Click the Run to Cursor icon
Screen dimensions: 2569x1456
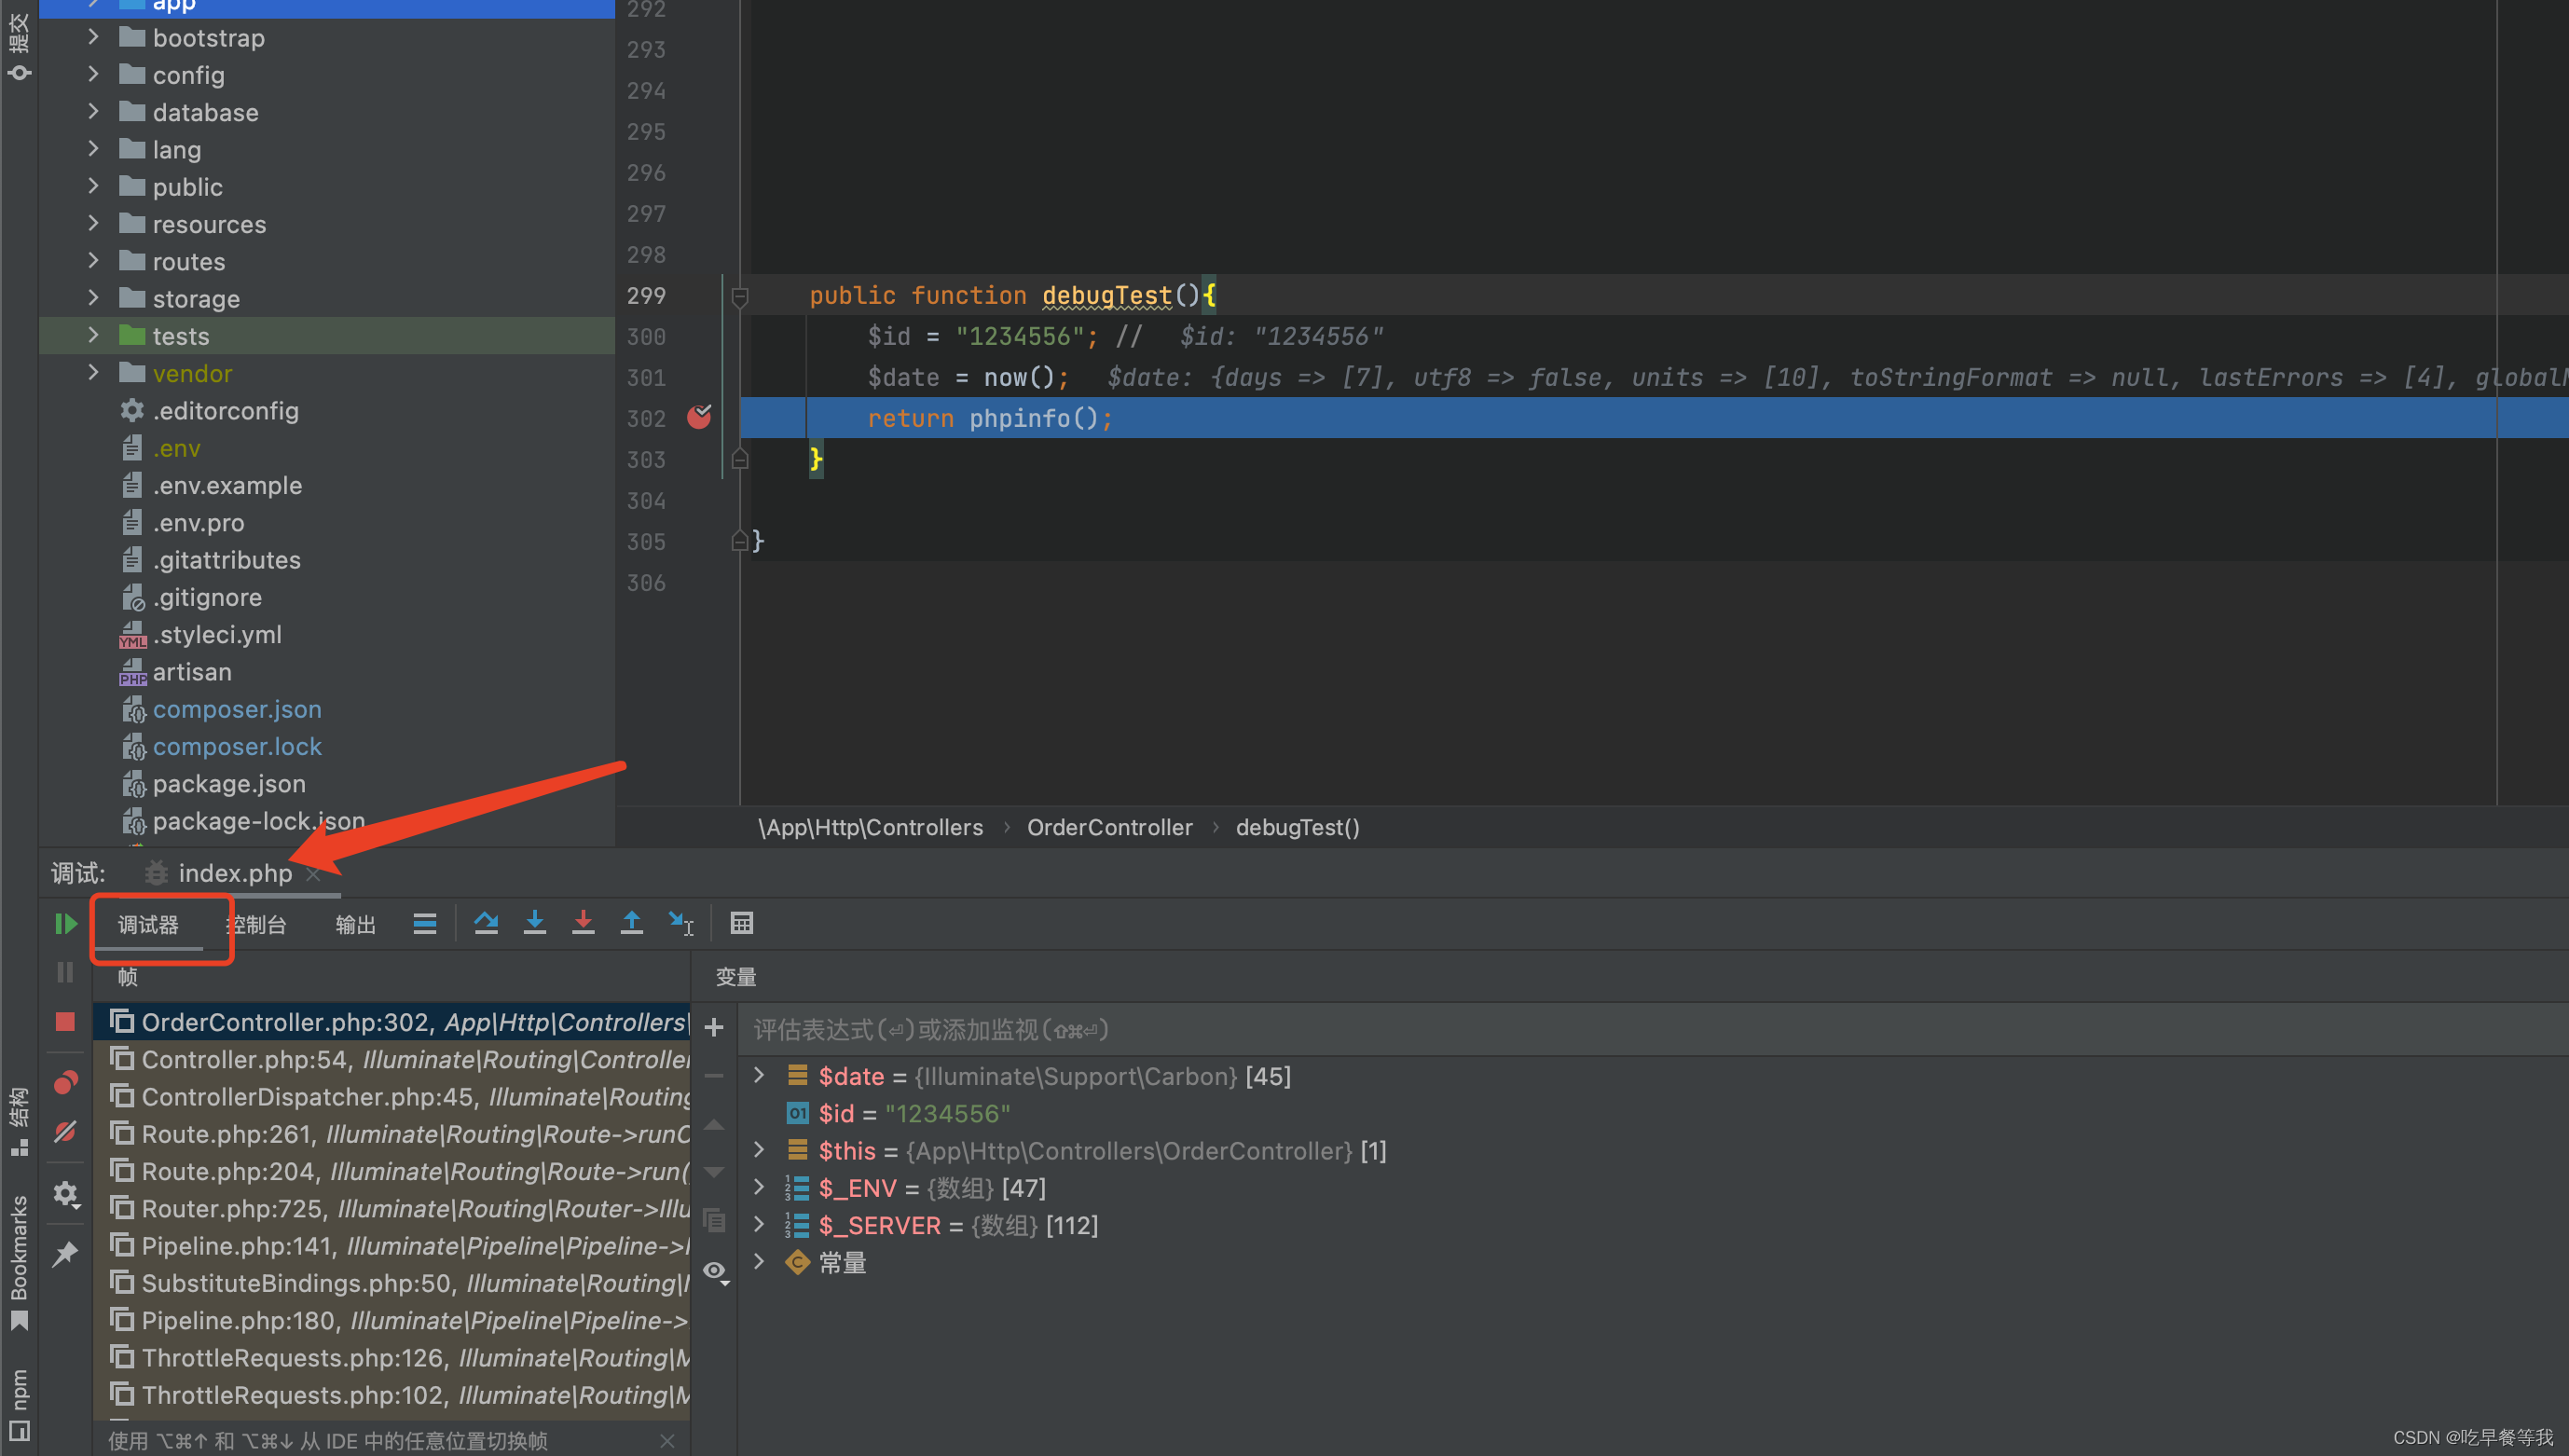pos(681,923)
